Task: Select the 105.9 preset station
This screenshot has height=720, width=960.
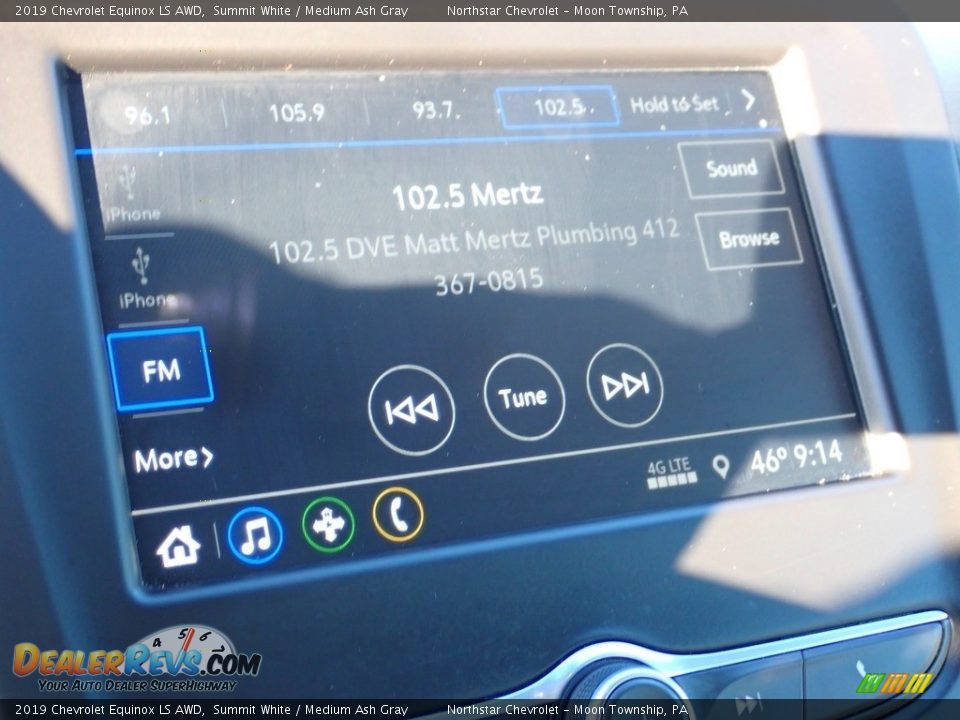Action: pyautogui.click(x=296, y=112)
